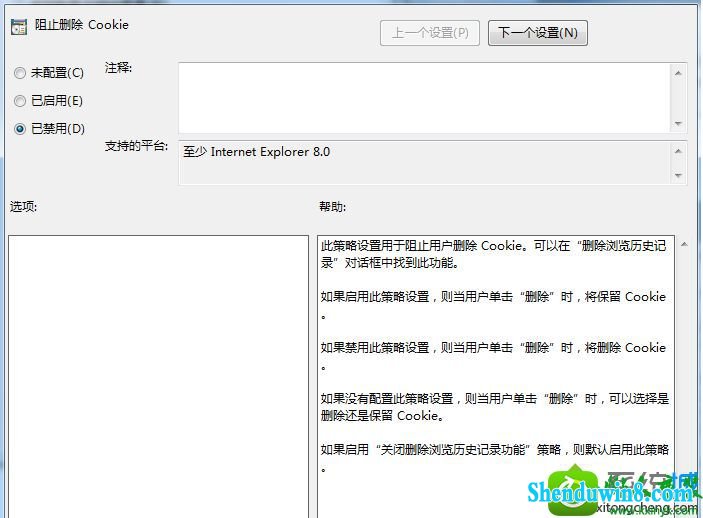Click the 下一个设置(N) button
Image resolution: width=703 pixels, height=518 pixels.
tap(538, 33)
